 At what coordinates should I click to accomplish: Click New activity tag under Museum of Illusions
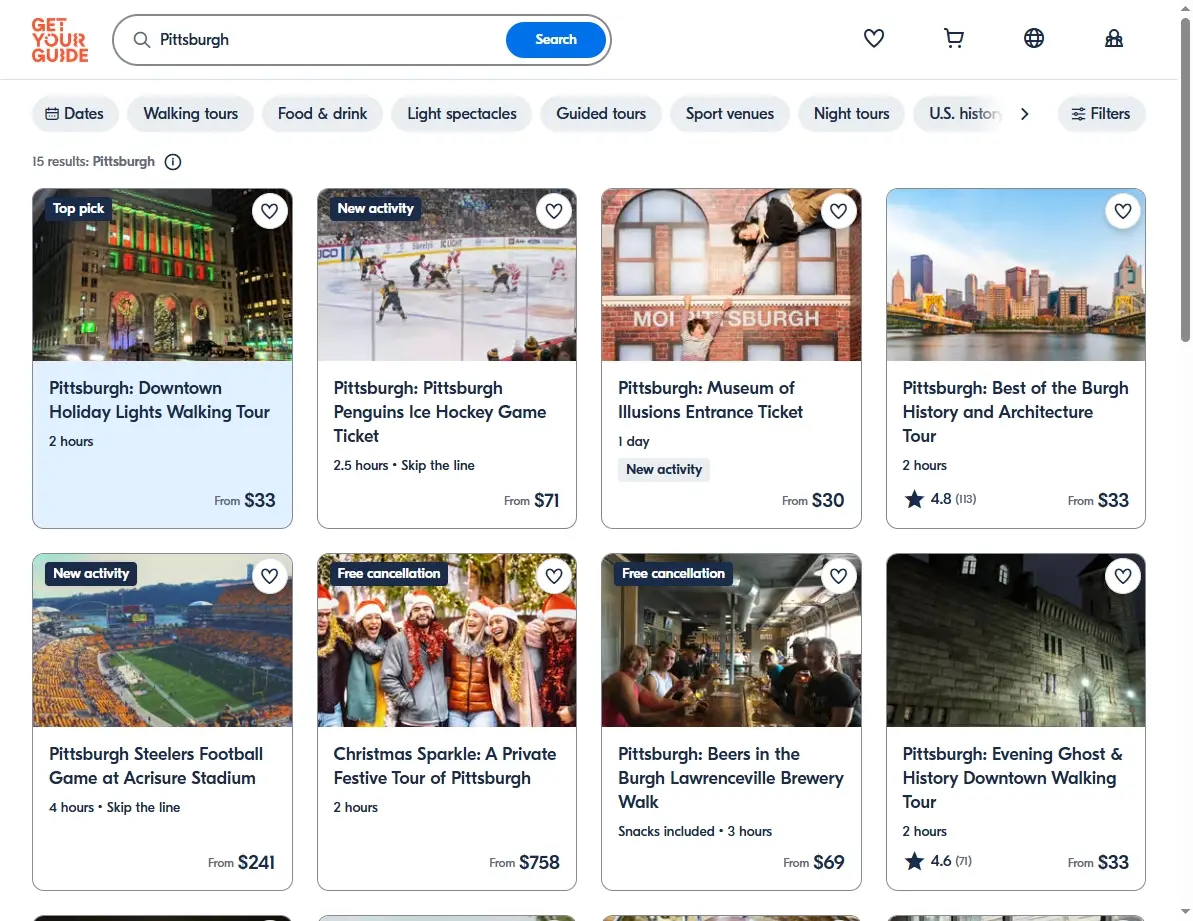tap(663, 469)
